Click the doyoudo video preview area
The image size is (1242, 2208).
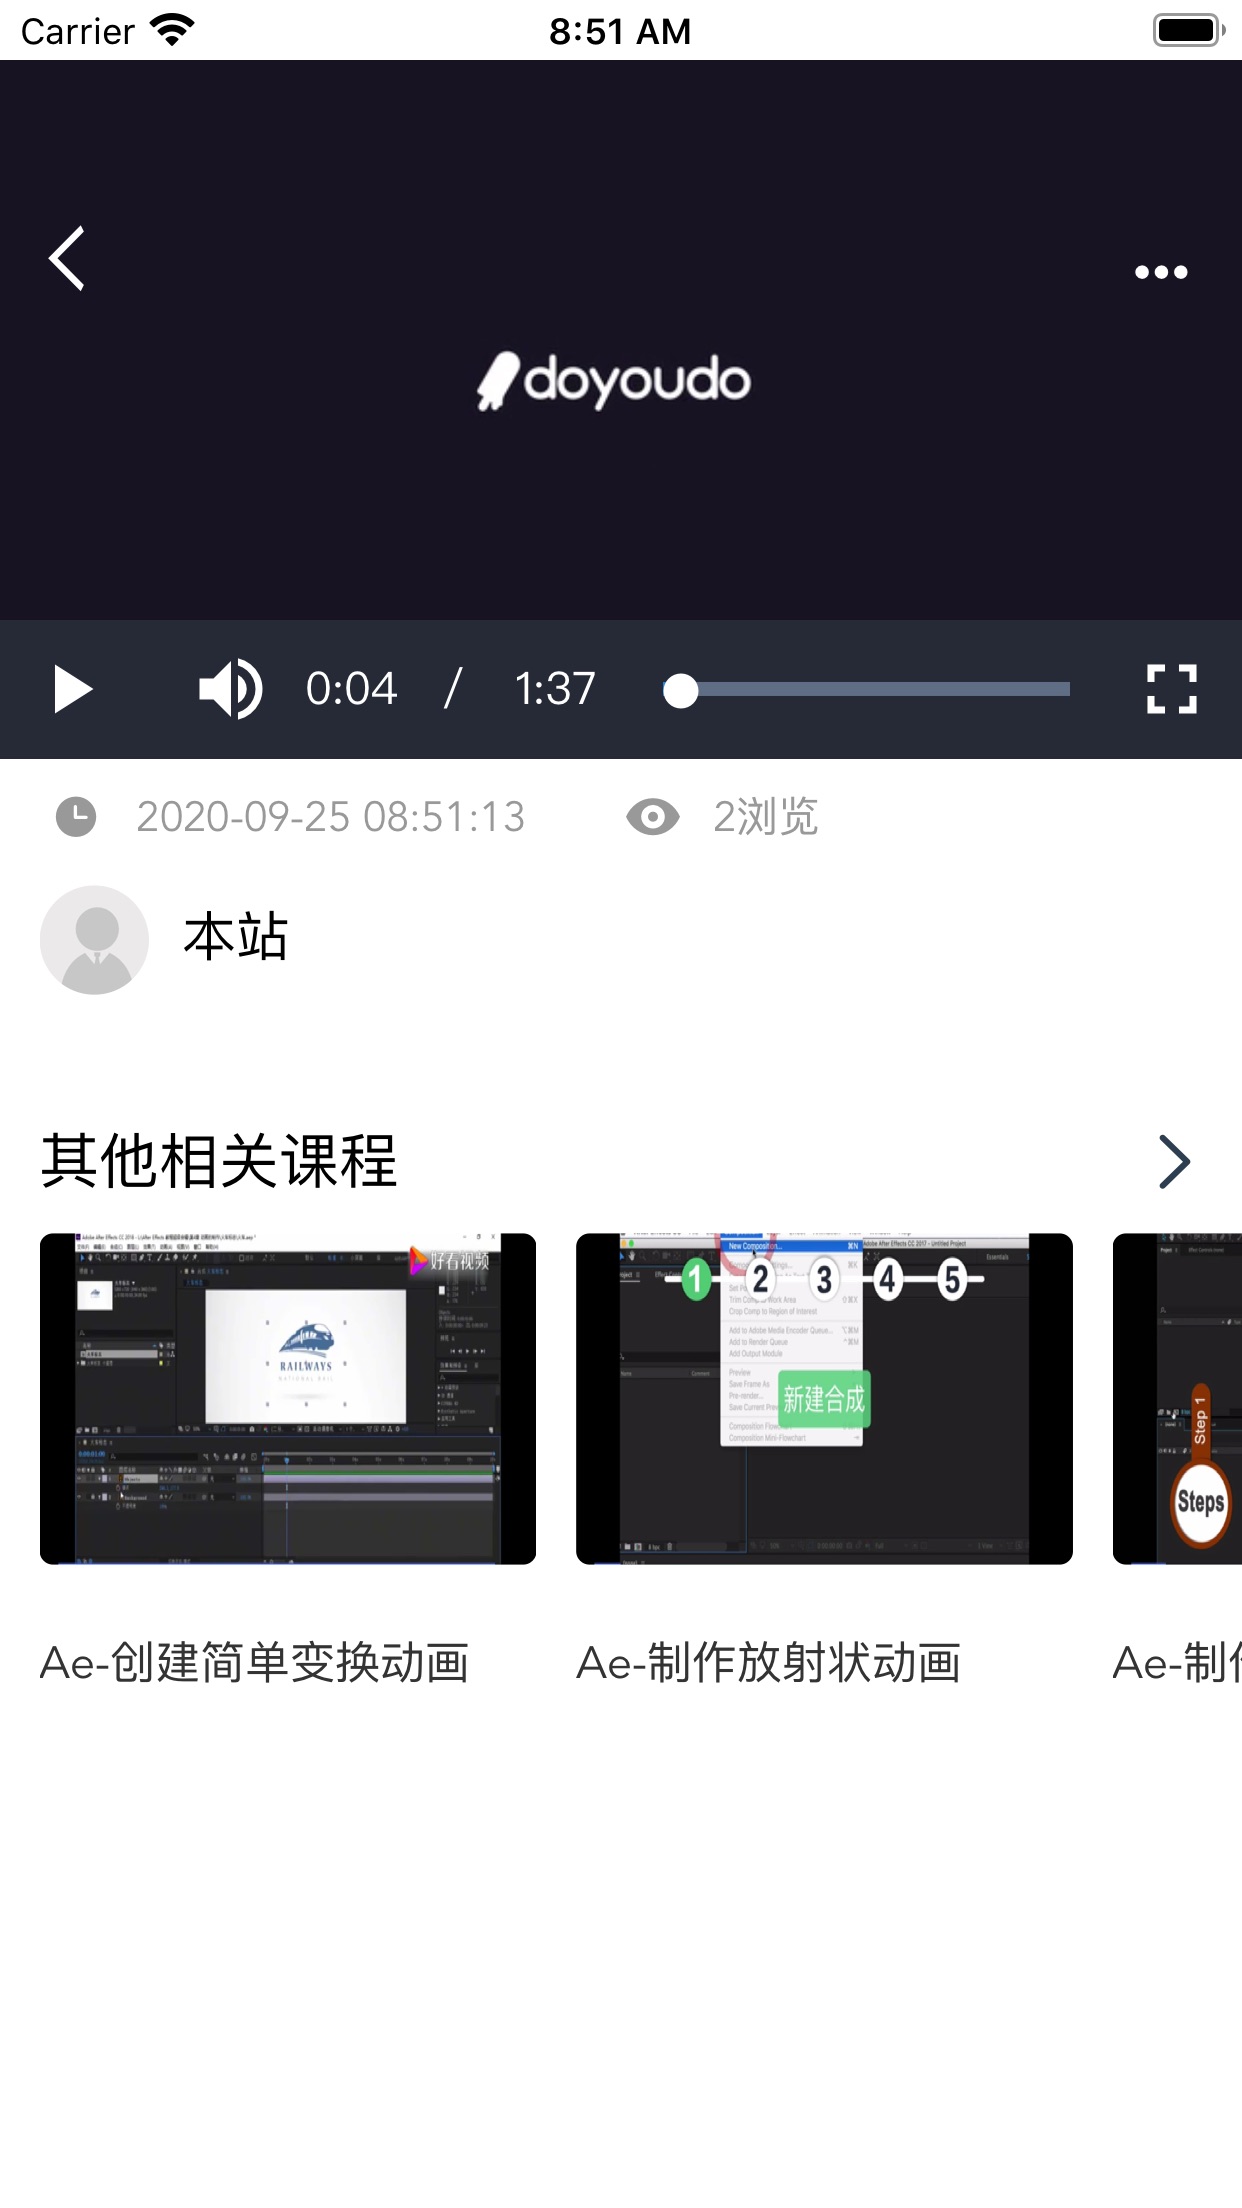[x=621, y=340]
